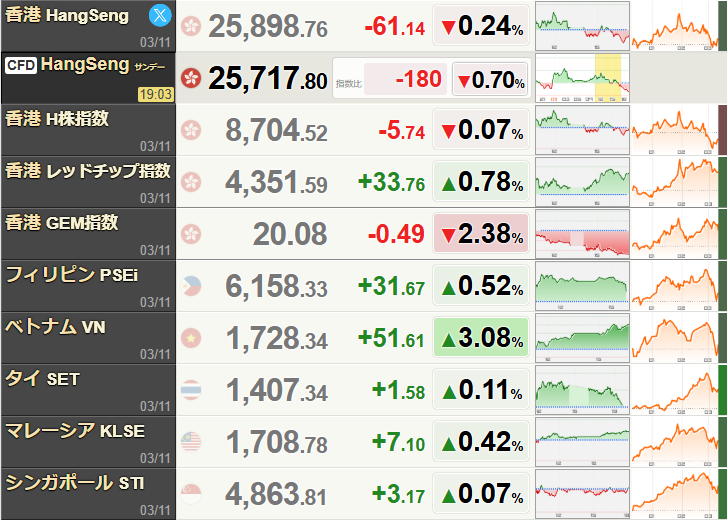Click the STI intraday mini chart
The width and height of the screenshot is (727, 520).
point(582,494)
